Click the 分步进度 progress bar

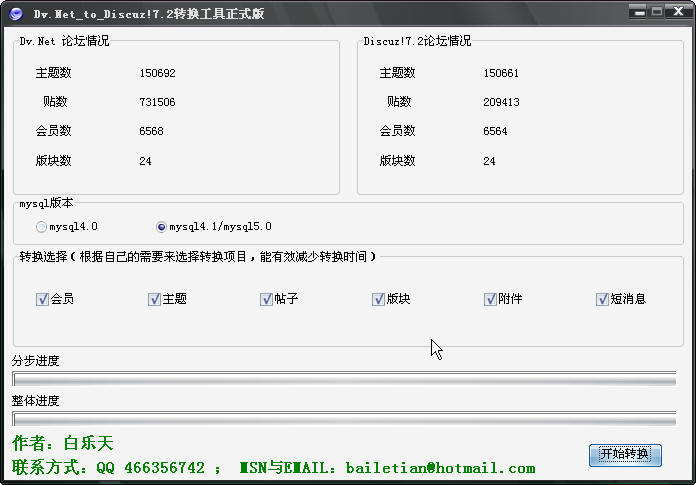pos(344,379)
